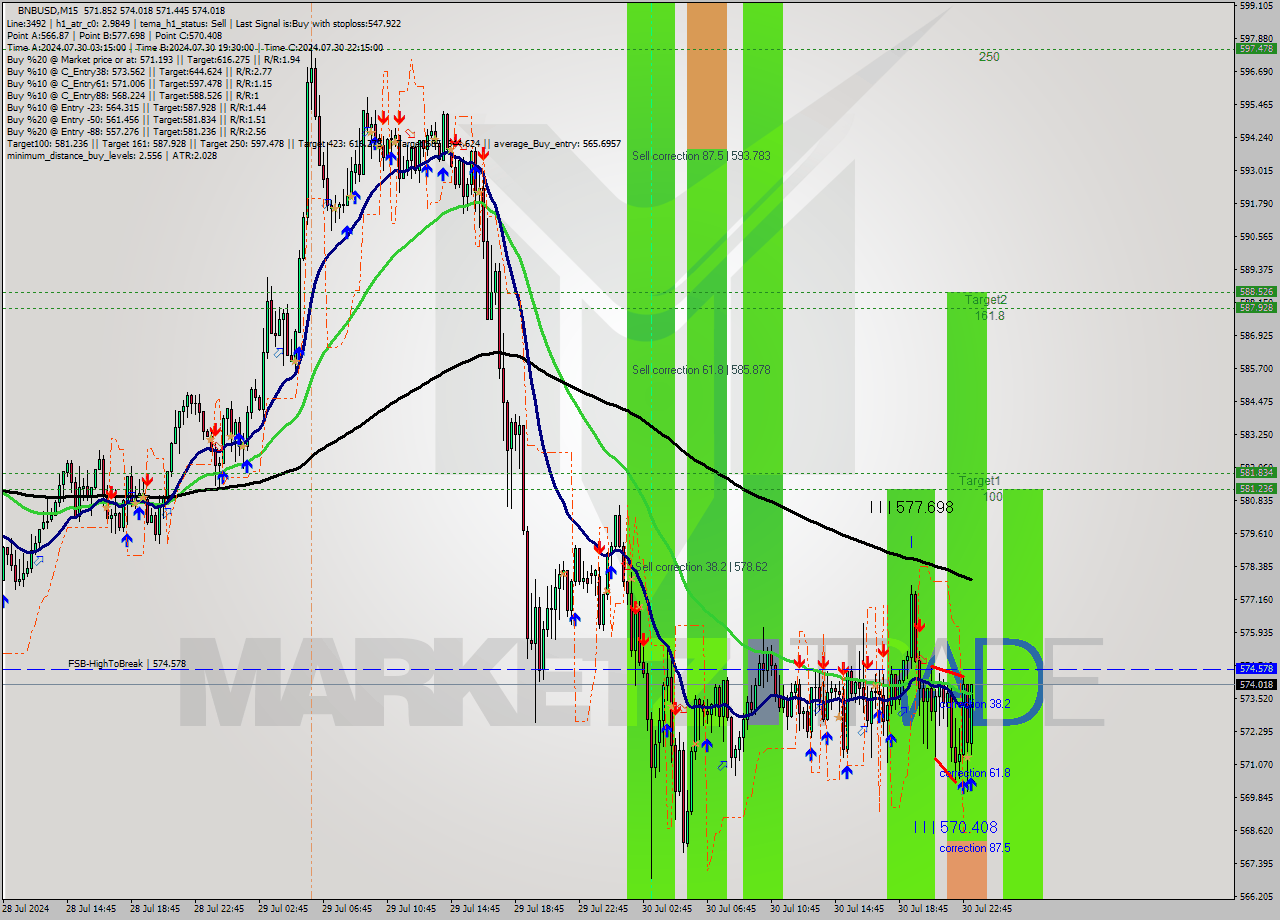Click the Target1 label
The image size is (1280, 920).
980,481
